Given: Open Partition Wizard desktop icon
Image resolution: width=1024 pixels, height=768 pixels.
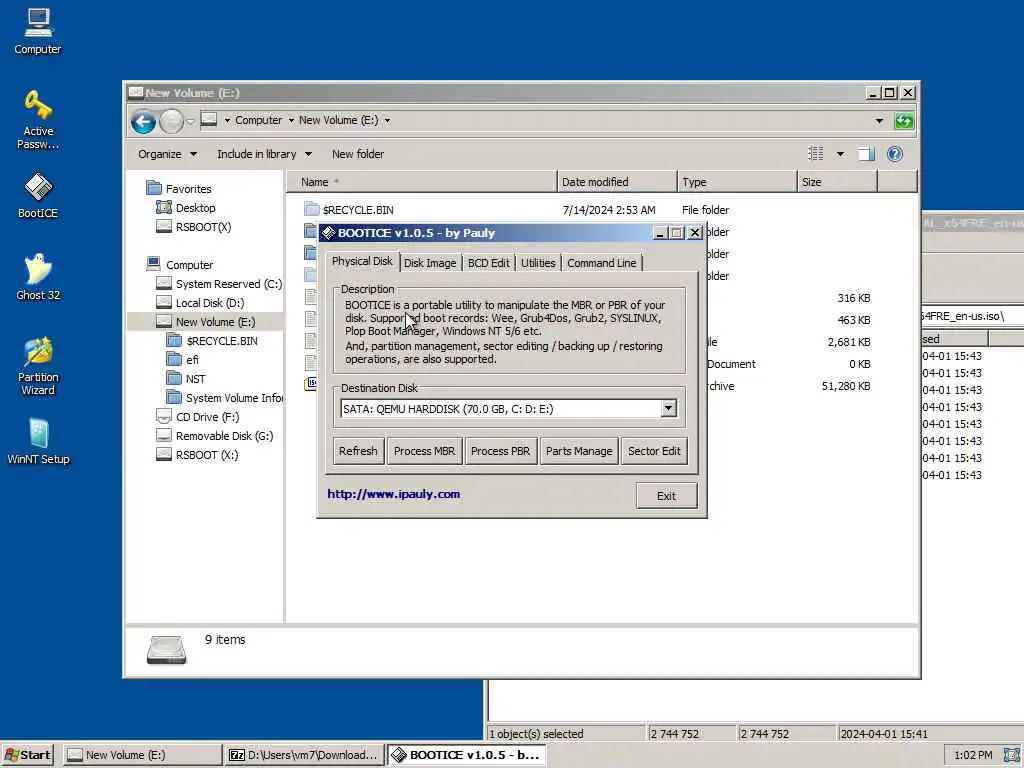Looking at the screenshot, I should [38, 366].
